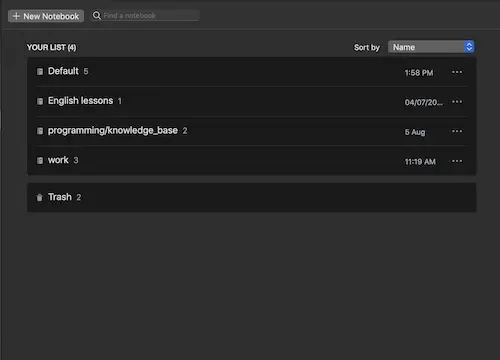Open more options for programming/knowledge_base
Image resolution: width=500 pixels, height=360 pixels.
click(x=457, y=131)
